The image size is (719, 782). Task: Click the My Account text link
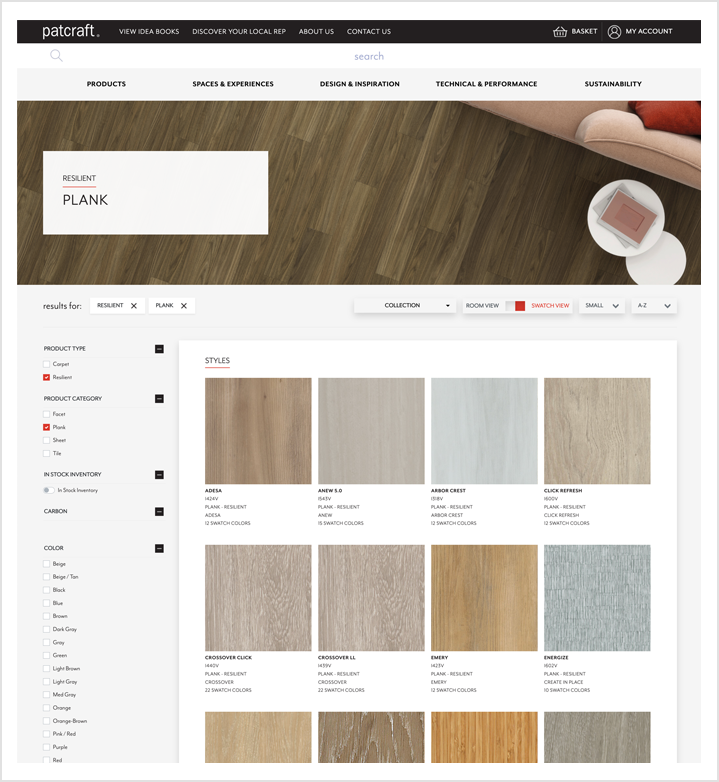[x=649, y=31]
